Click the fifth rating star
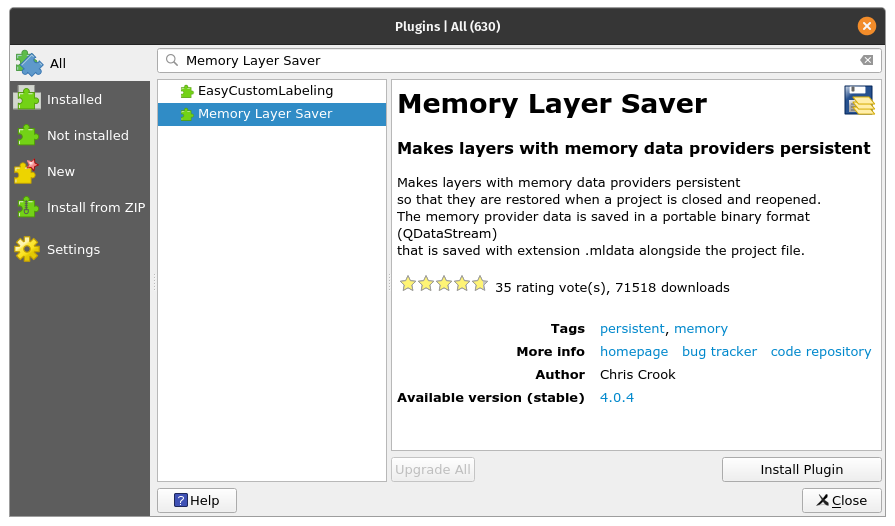Viewport: 895px width, 526px height. pyautogui.click(x=480, y=284)
